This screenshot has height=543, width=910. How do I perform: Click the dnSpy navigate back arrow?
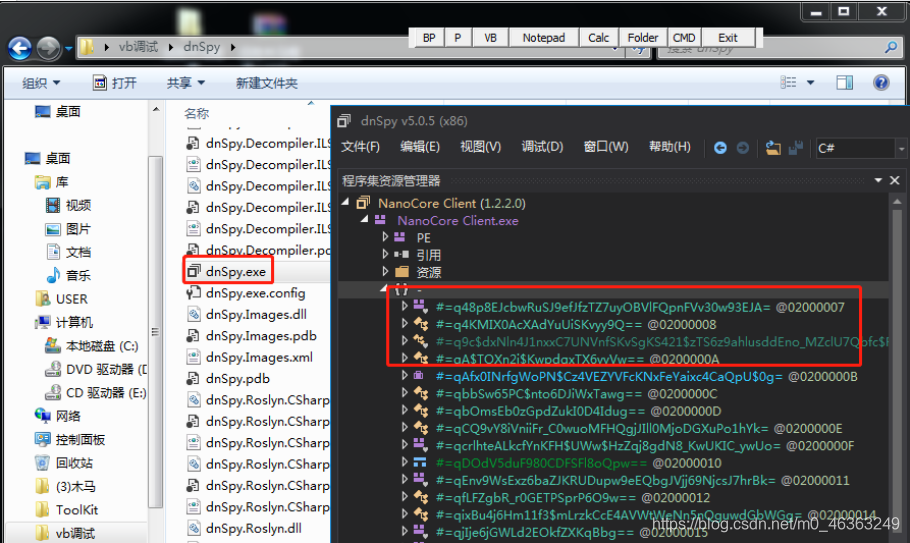click(x=720, y=148)
